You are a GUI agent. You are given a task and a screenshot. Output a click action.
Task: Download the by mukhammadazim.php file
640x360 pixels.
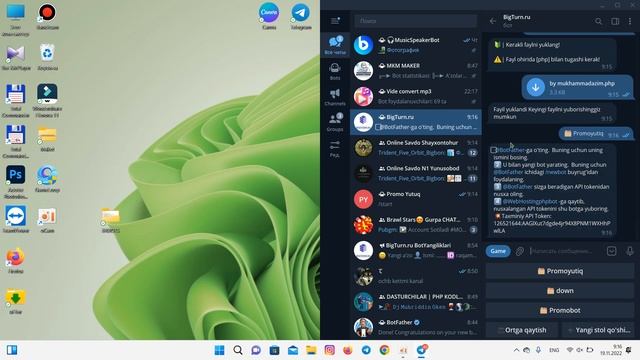[536, 87]
